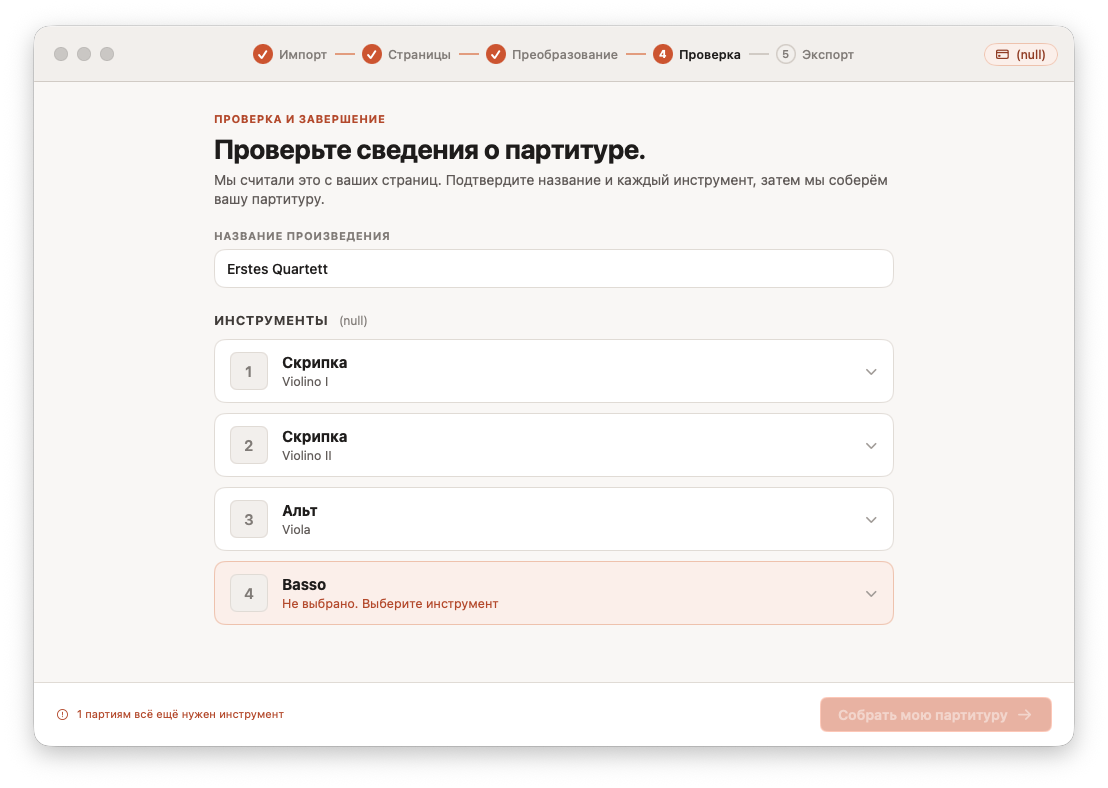1108x788 pixels.
Task: Click the 'Не выбрано. Выберите инструмент' warning text
Action: pyautogui.click(x=390, y=604)
